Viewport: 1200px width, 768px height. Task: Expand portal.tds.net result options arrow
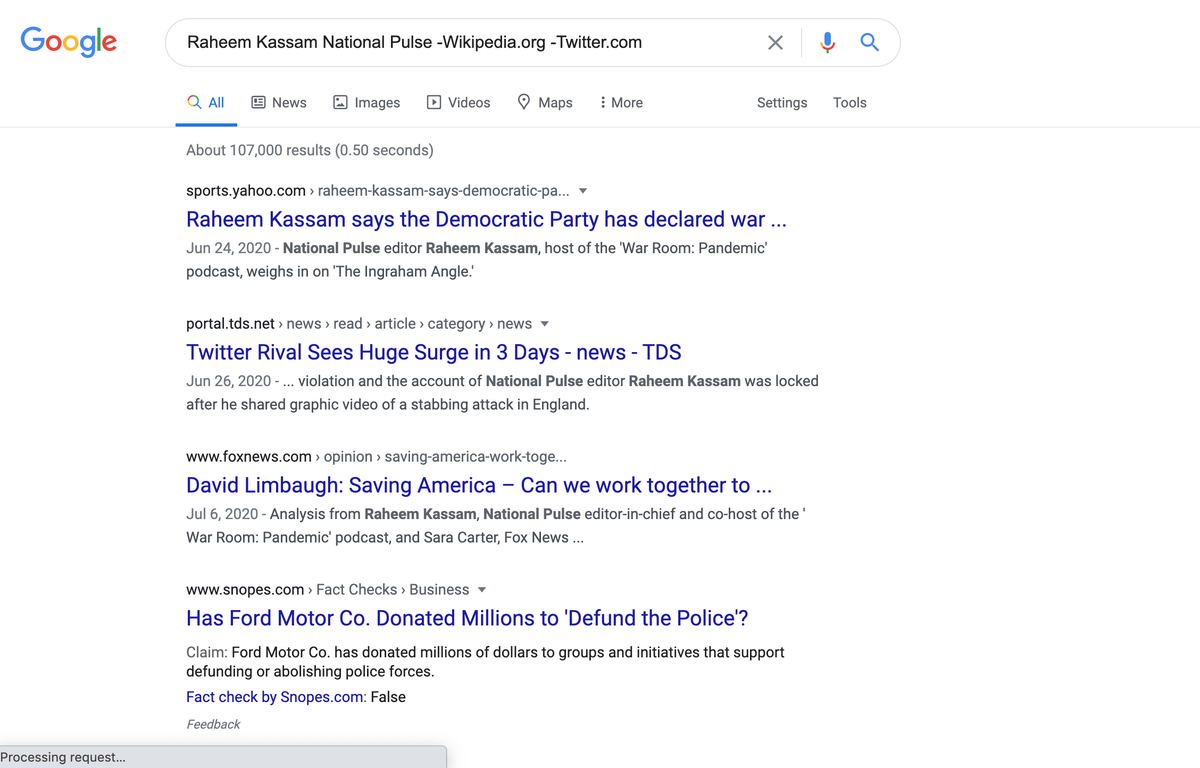click(x=545, y=324)
